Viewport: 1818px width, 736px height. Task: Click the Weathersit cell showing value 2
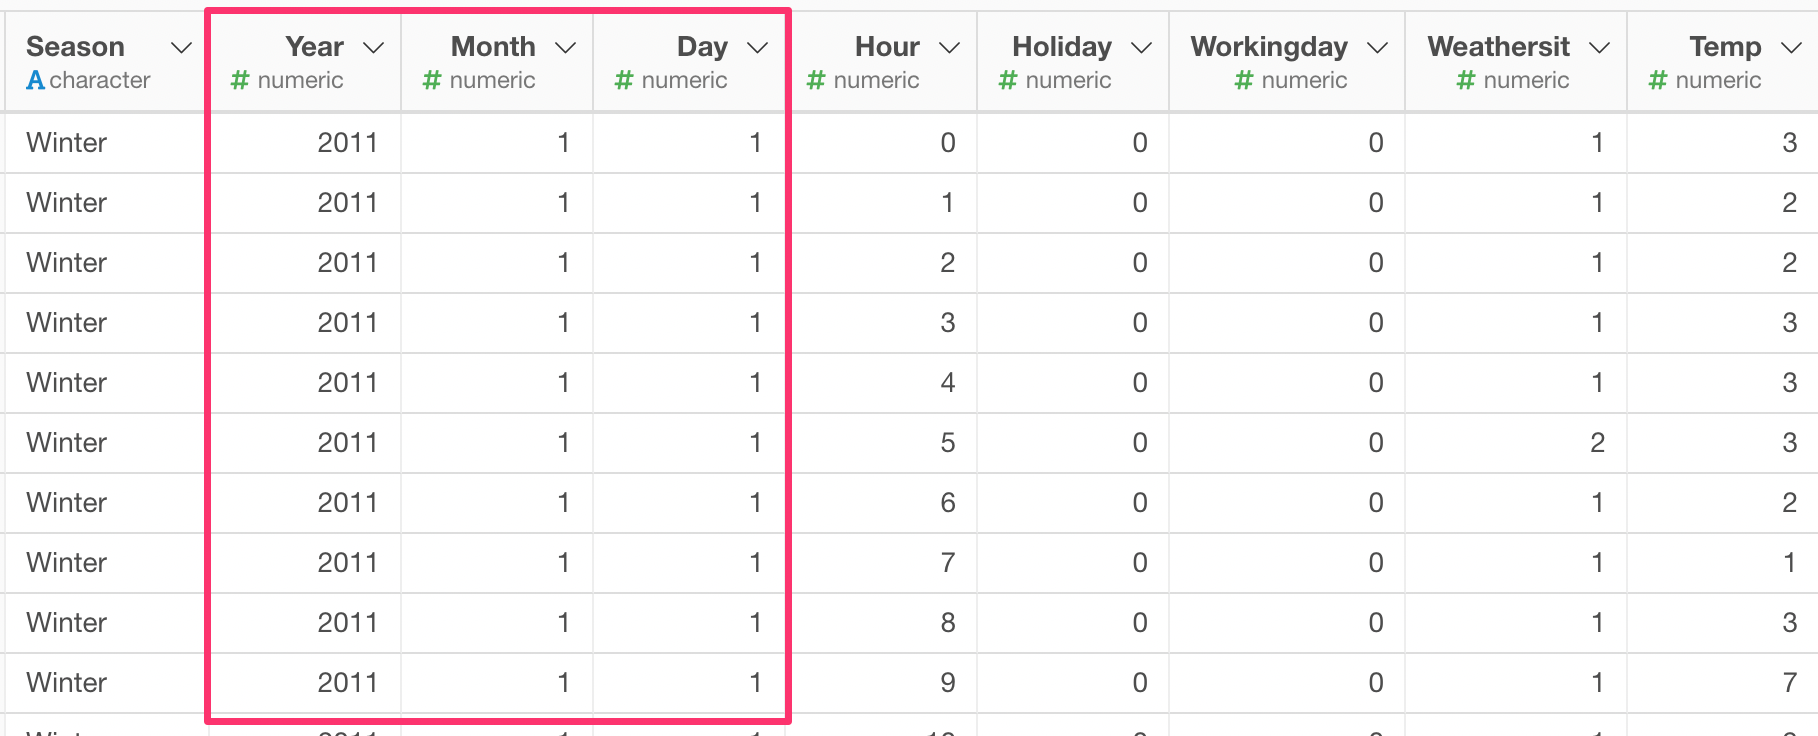click(1597, 442)
